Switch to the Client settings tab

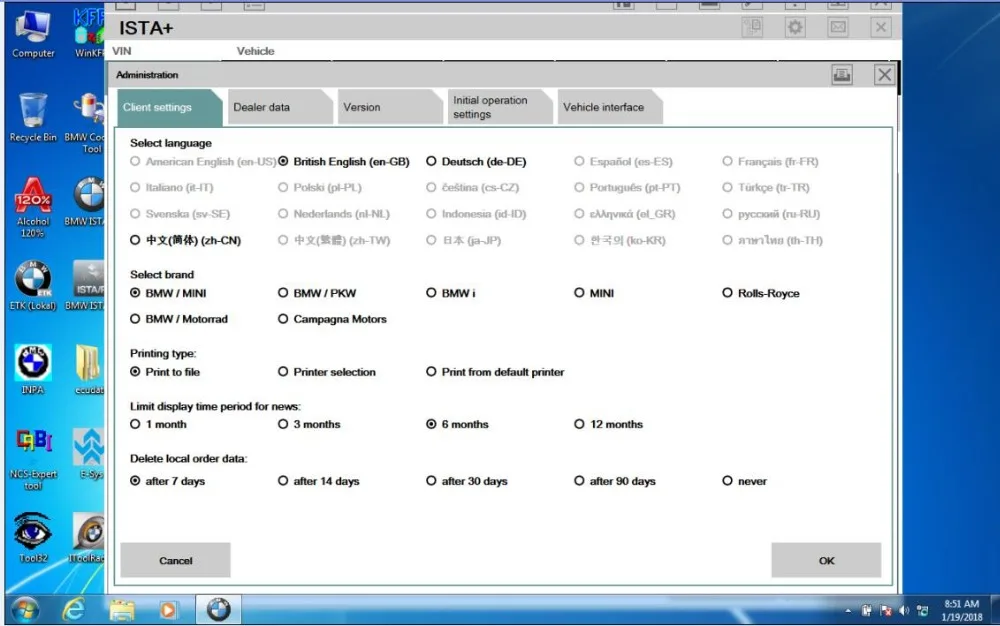pos(168,107)
